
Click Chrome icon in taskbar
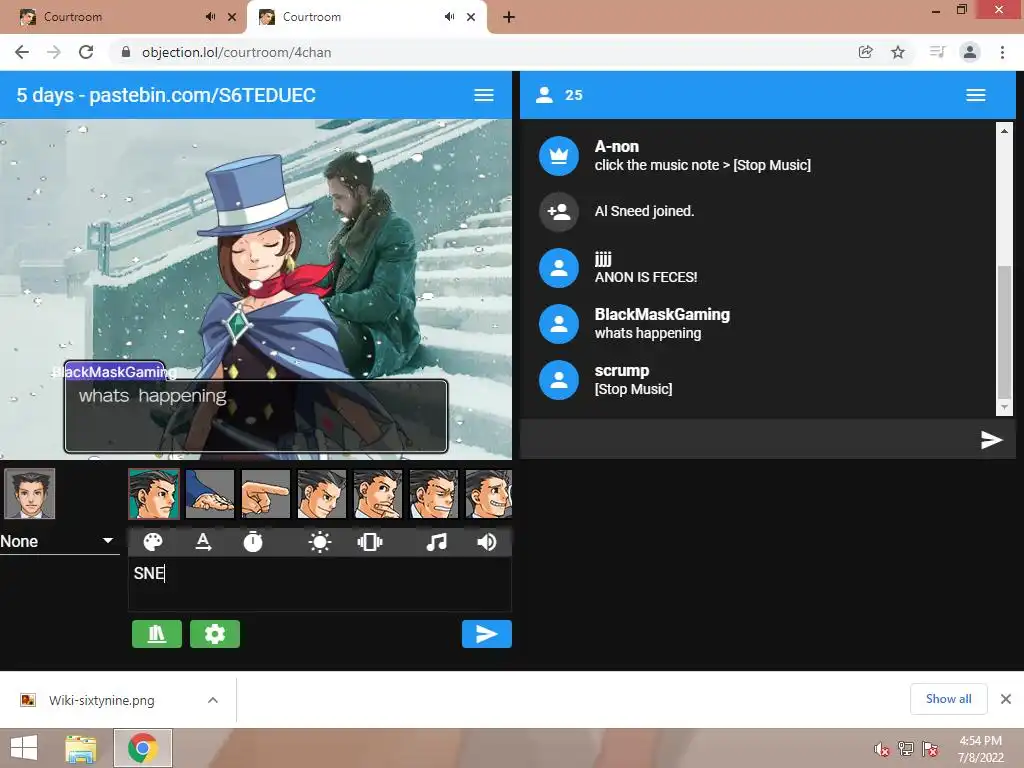143,748
